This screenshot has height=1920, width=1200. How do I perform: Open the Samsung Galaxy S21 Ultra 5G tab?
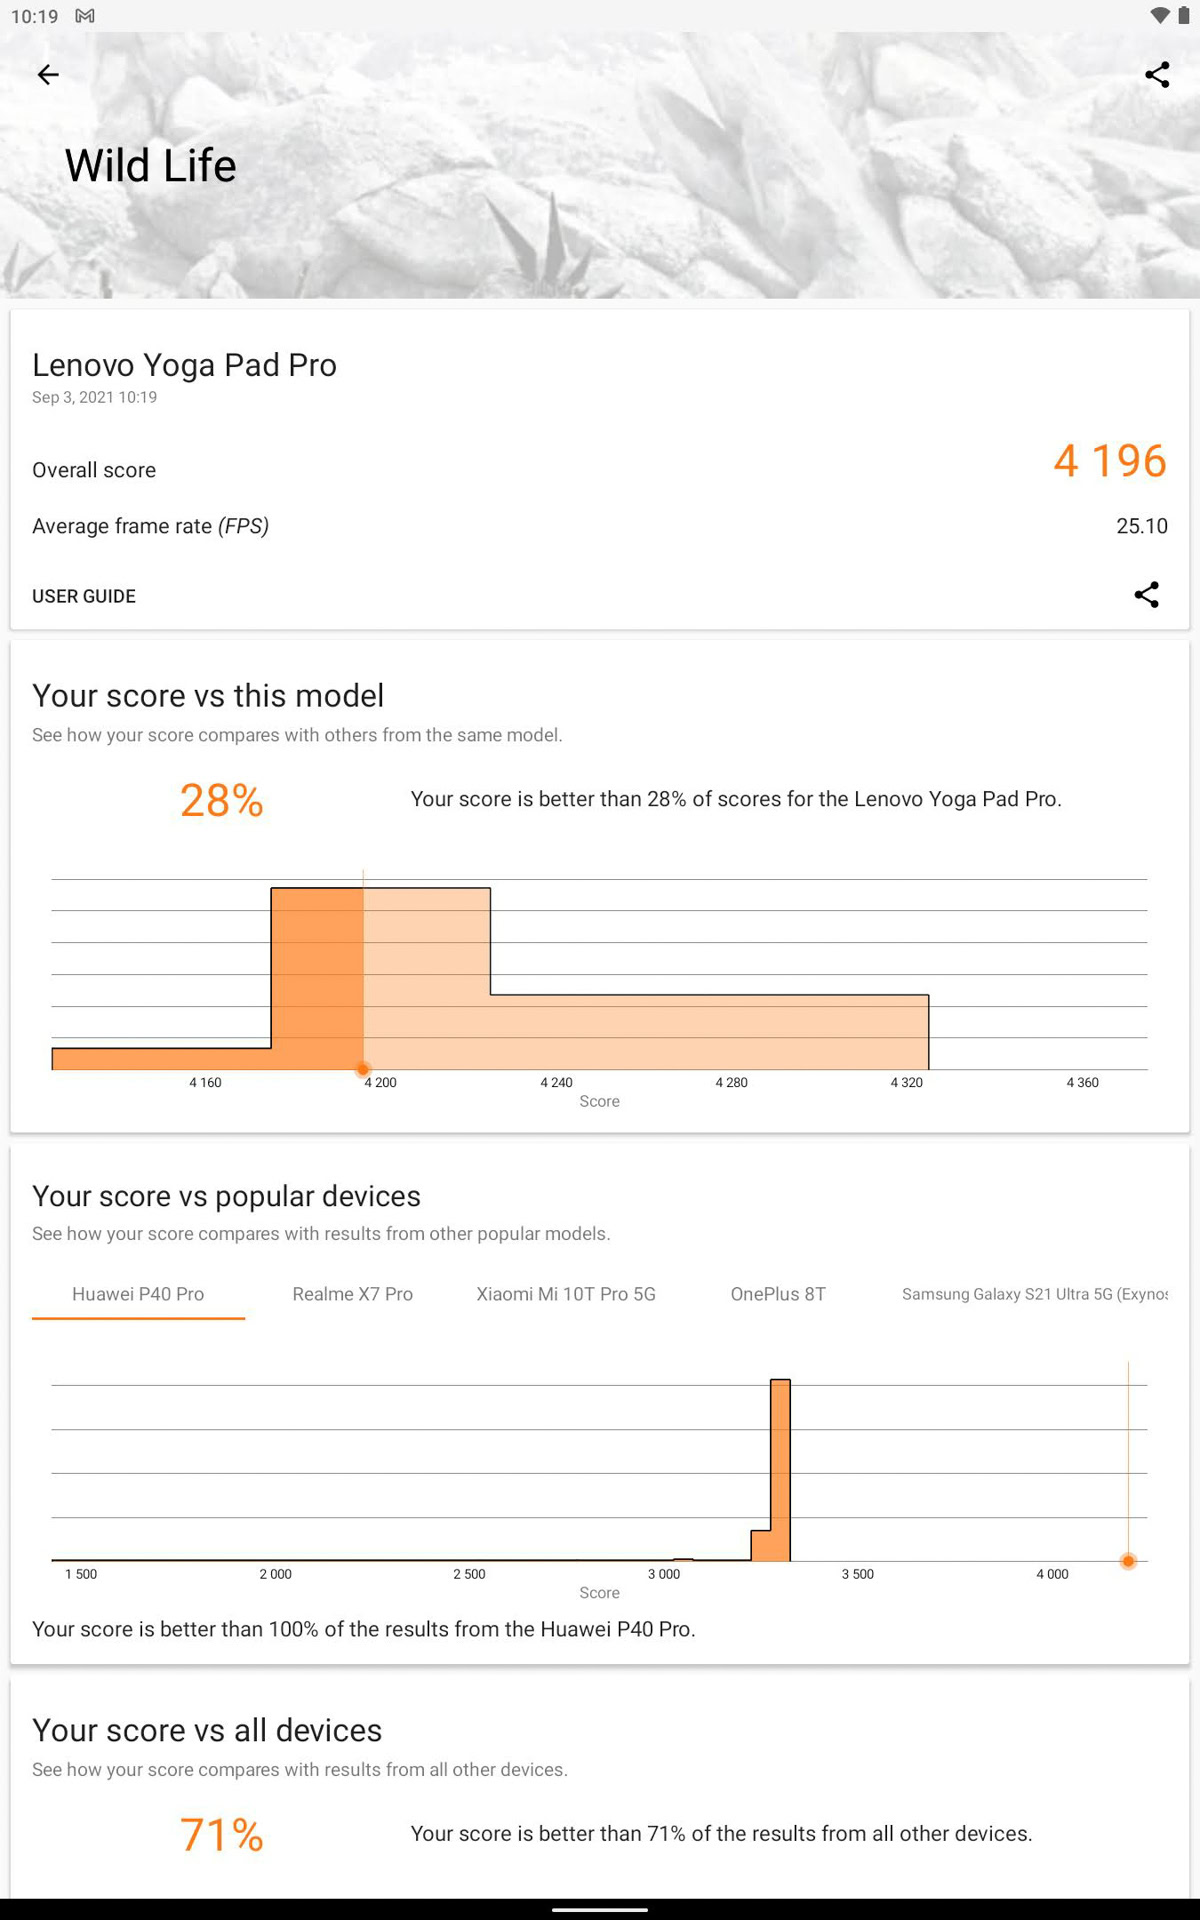coord(1034,1294)
